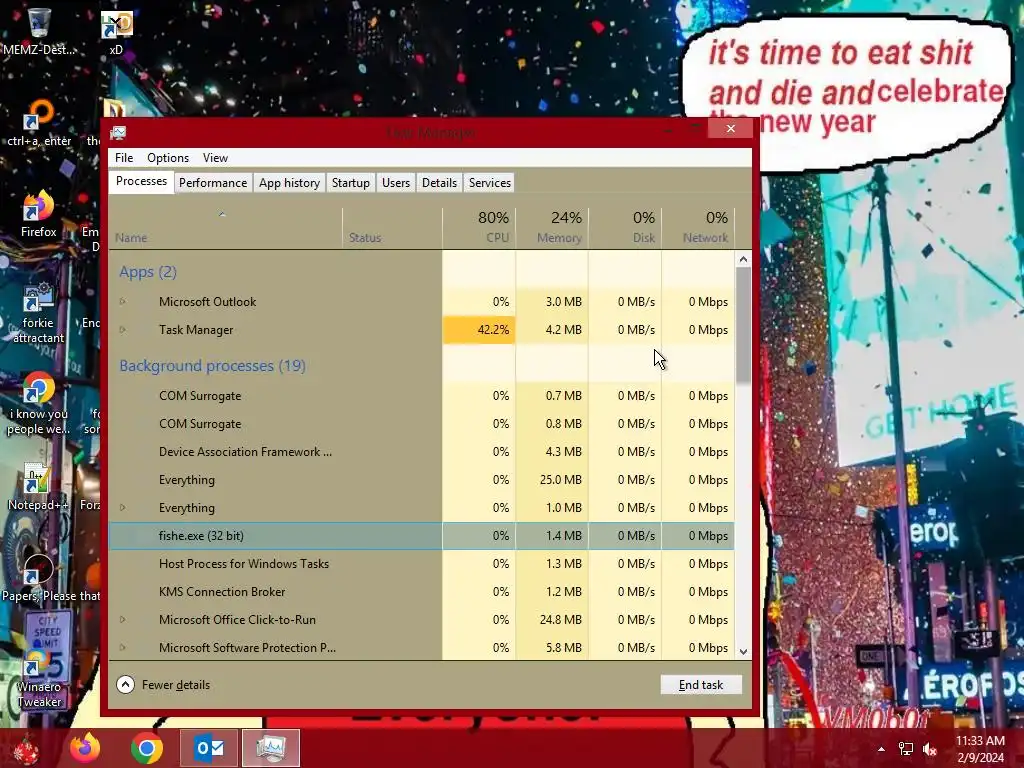Click the Task Manager taskbar button
Viewport: 1024px width, 768px height.
click(271, 748)
